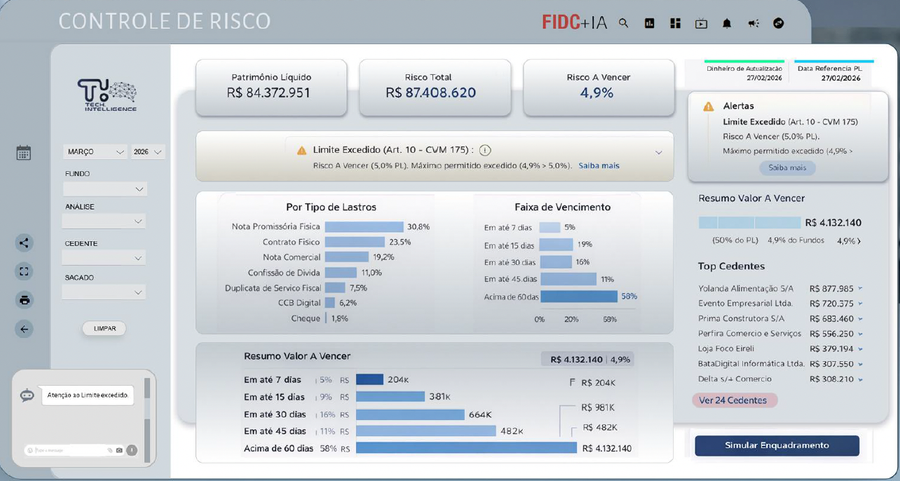The image size is (900, 481).
Task: Click the Data Referência PL date tab
Action: pyautogui.click(x=833, y=72)
